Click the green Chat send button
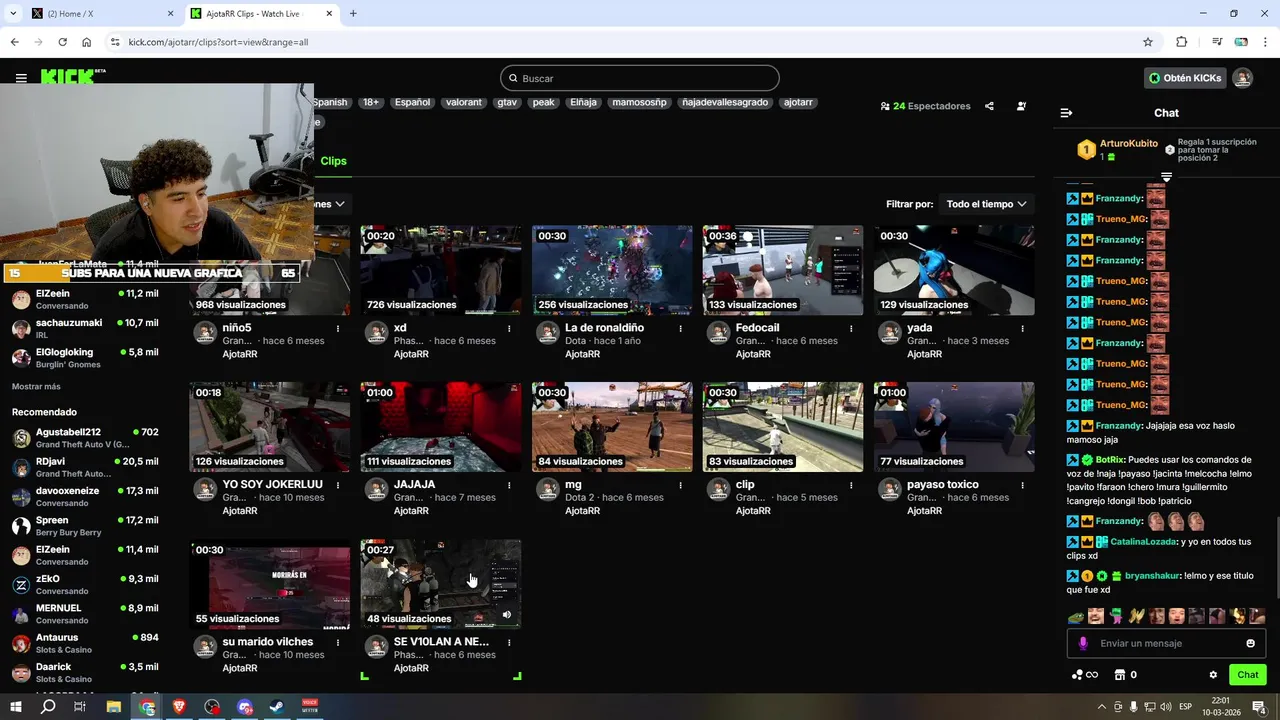Screen dimensions: 1280x720 point(1247,675)
